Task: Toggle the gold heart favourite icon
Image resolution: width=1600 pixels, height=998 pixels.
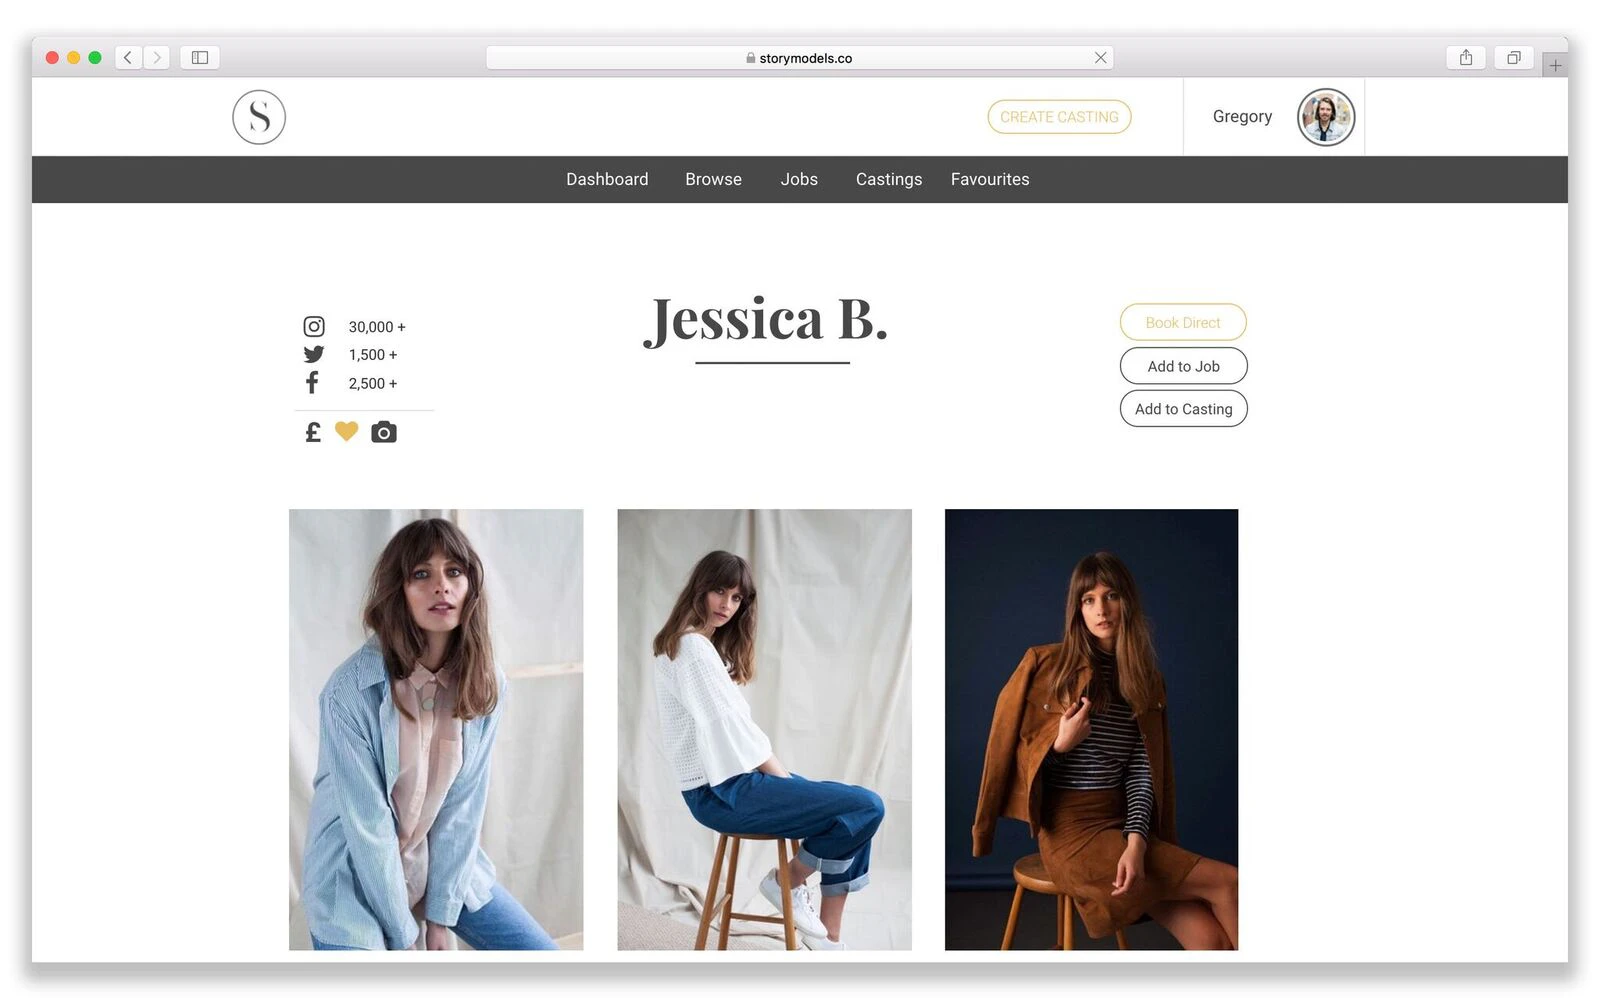Action: (346, 431)
